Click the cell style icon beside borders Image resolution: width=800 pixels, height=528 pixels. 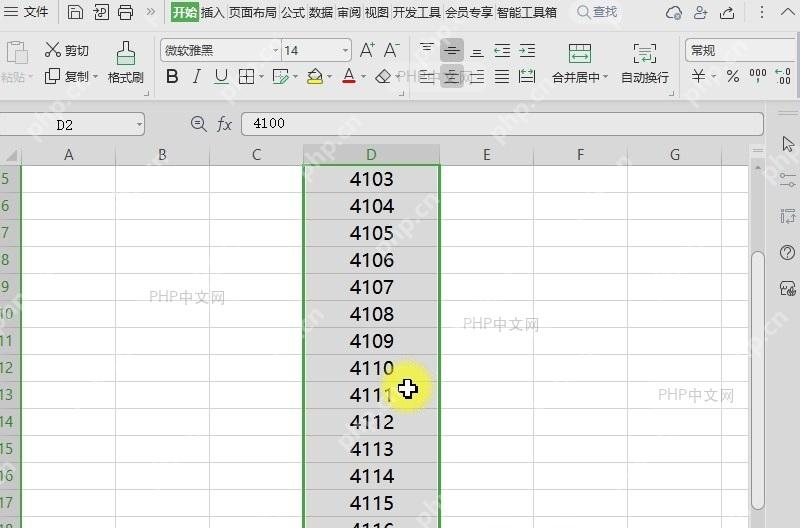pos(280,77)
